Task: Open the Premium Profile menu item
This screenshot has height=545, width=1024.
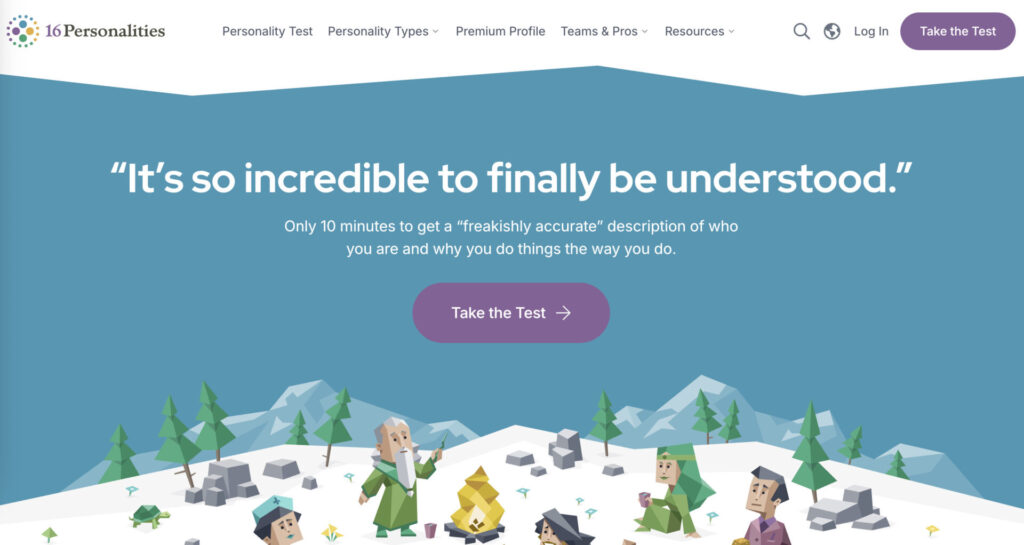Action: click(500, 31)
